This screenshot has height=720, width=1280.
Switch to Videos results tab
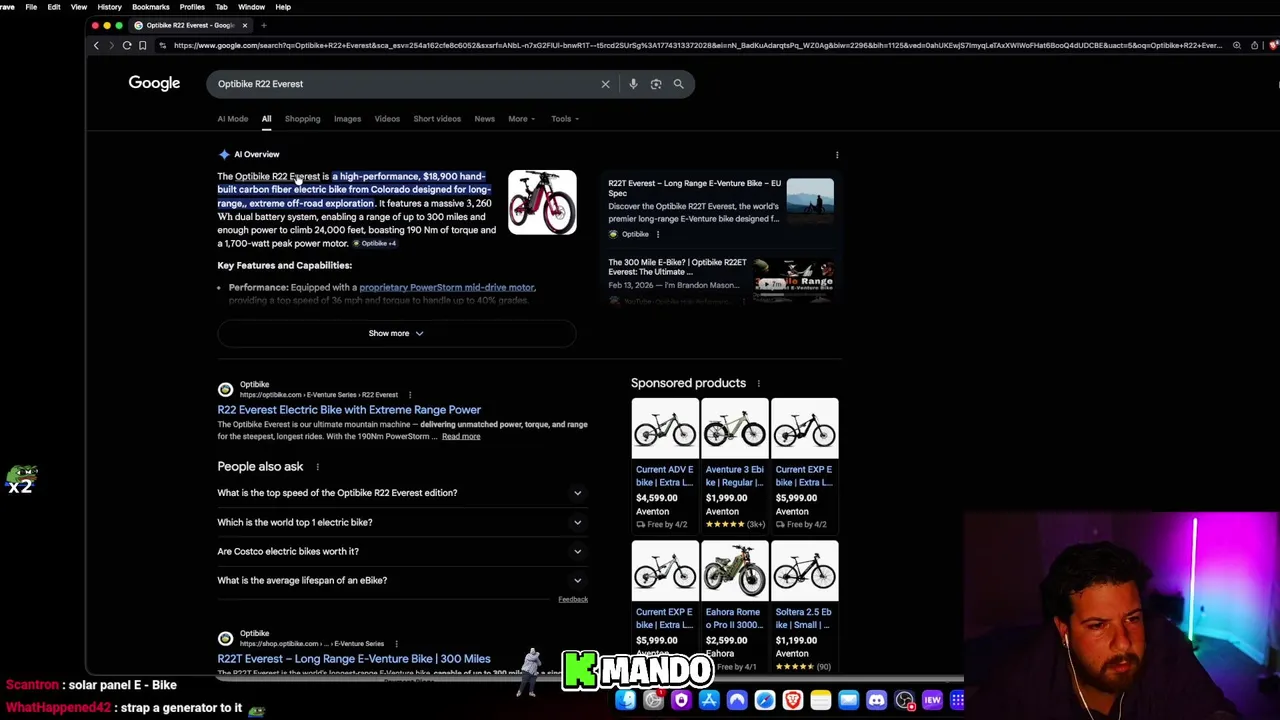point(387,119)
